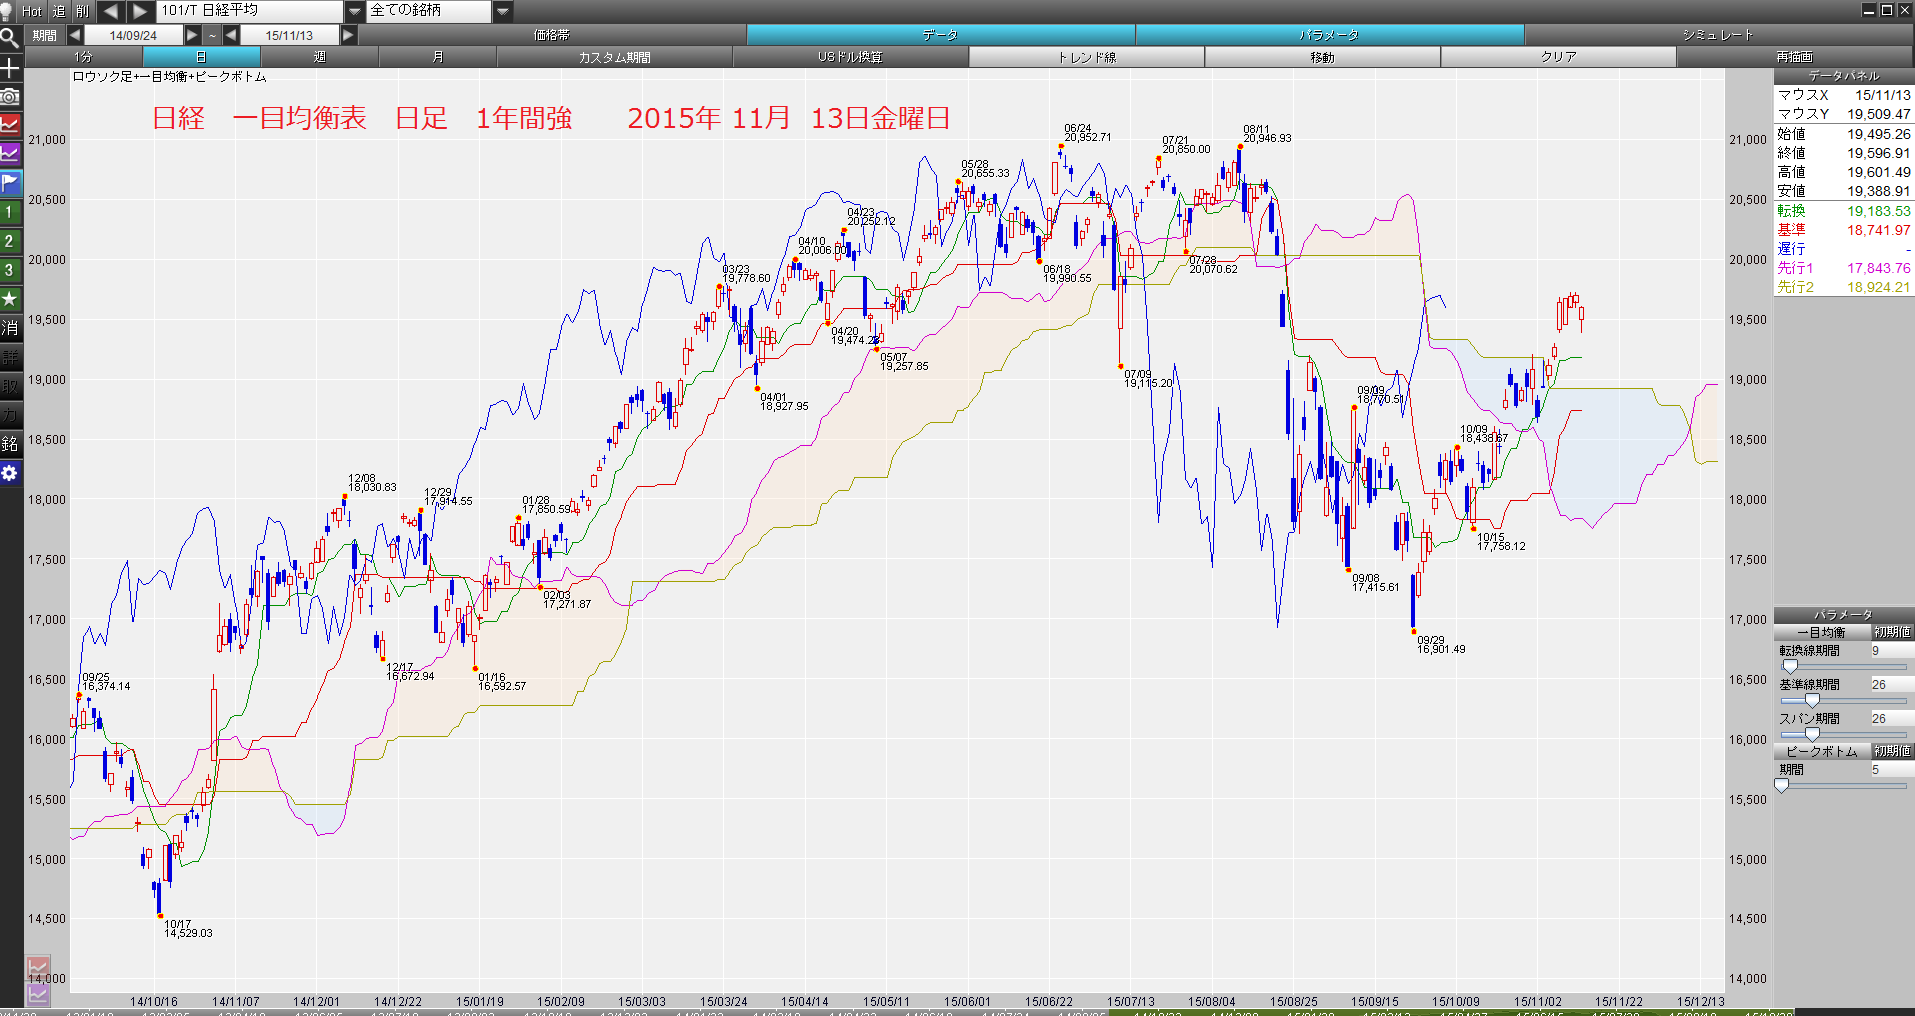Open settings with blue gear icon
1915x1016 pixels.
coord(10,473)
